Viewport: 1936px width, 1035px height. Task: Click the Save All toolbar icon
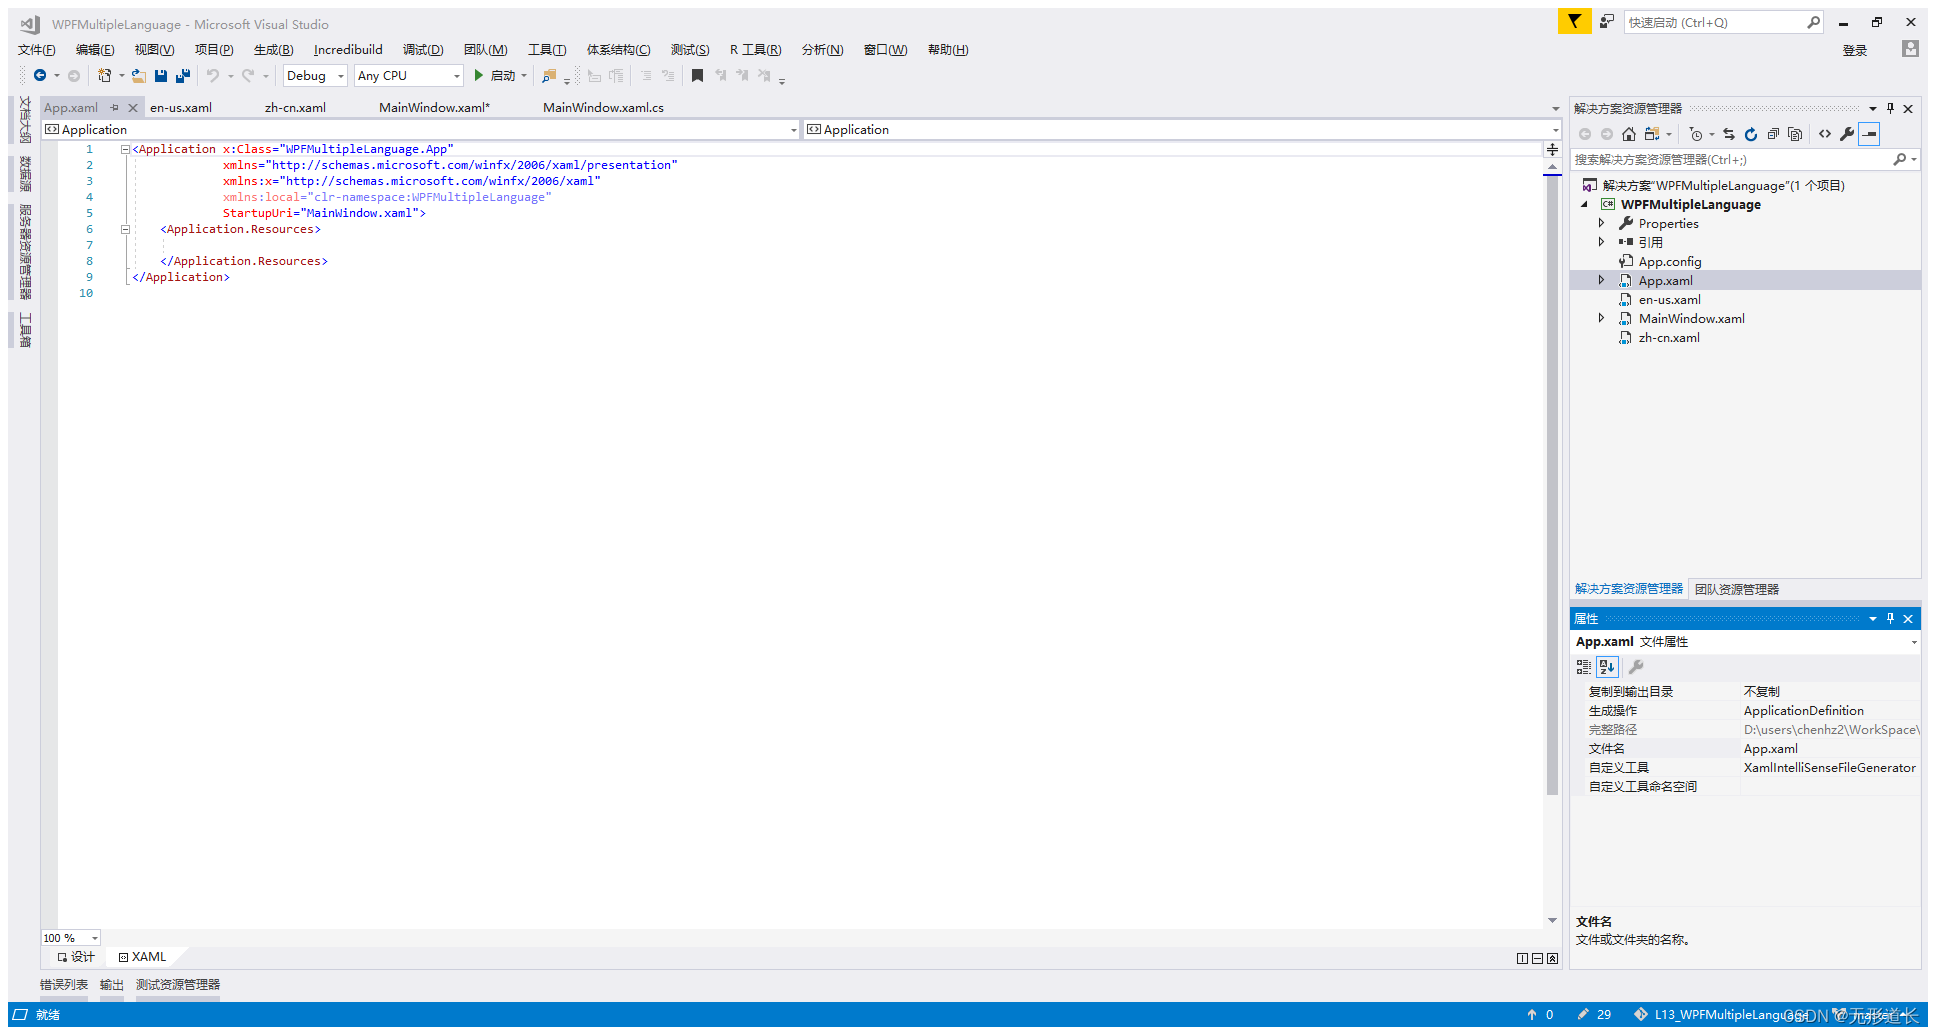click(x=183, y=76)
